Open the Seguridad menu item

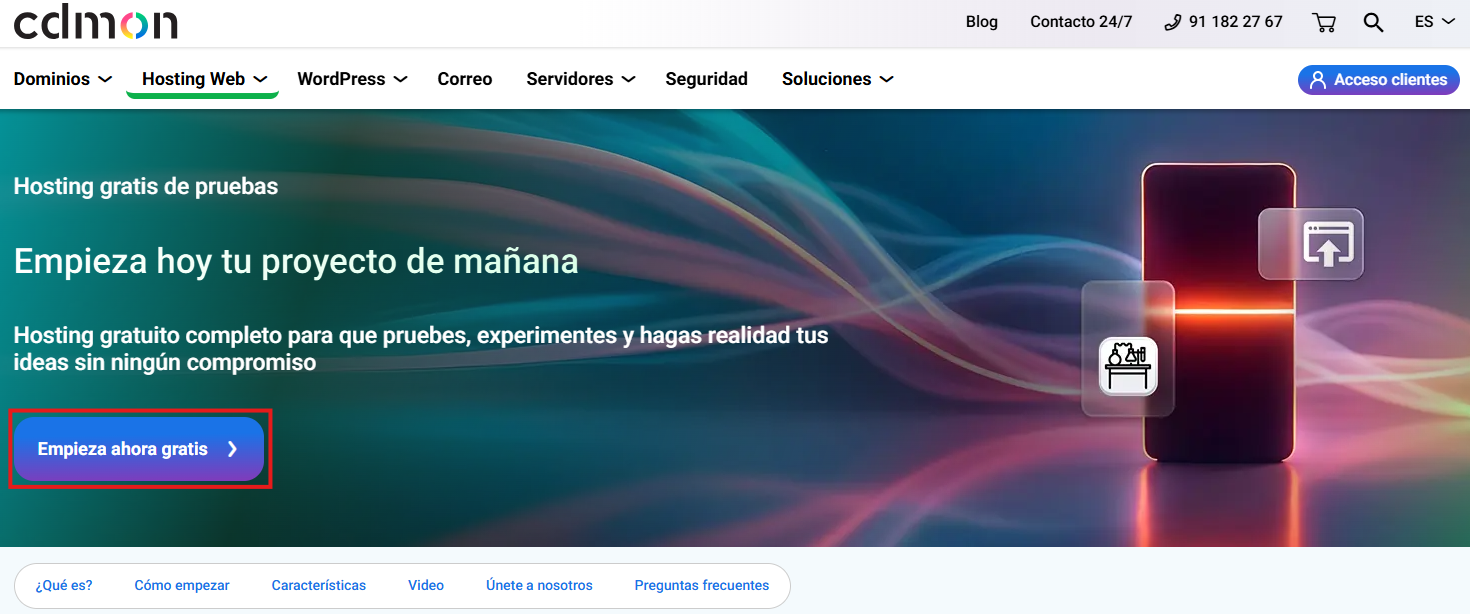(x=706, y=79)
